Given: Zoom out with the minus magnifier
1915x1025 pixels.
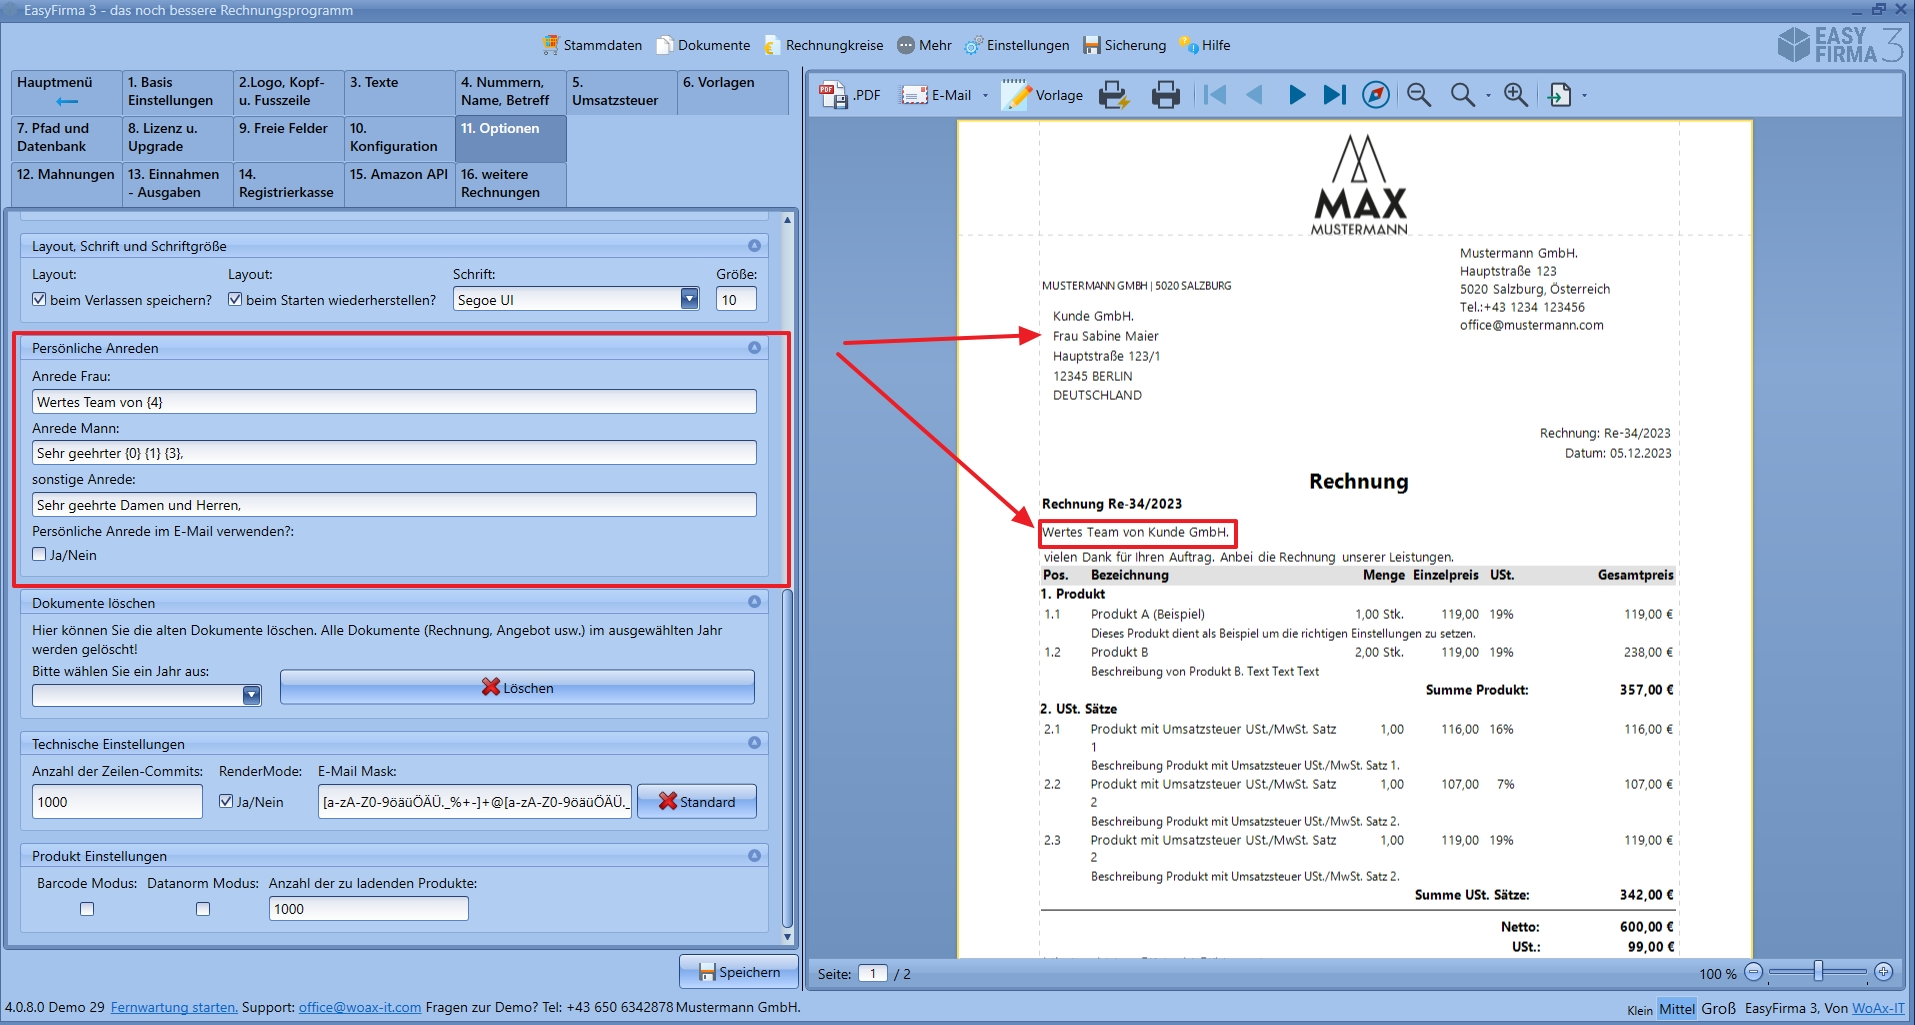Looking at the screenshot, I should 1418,95.
